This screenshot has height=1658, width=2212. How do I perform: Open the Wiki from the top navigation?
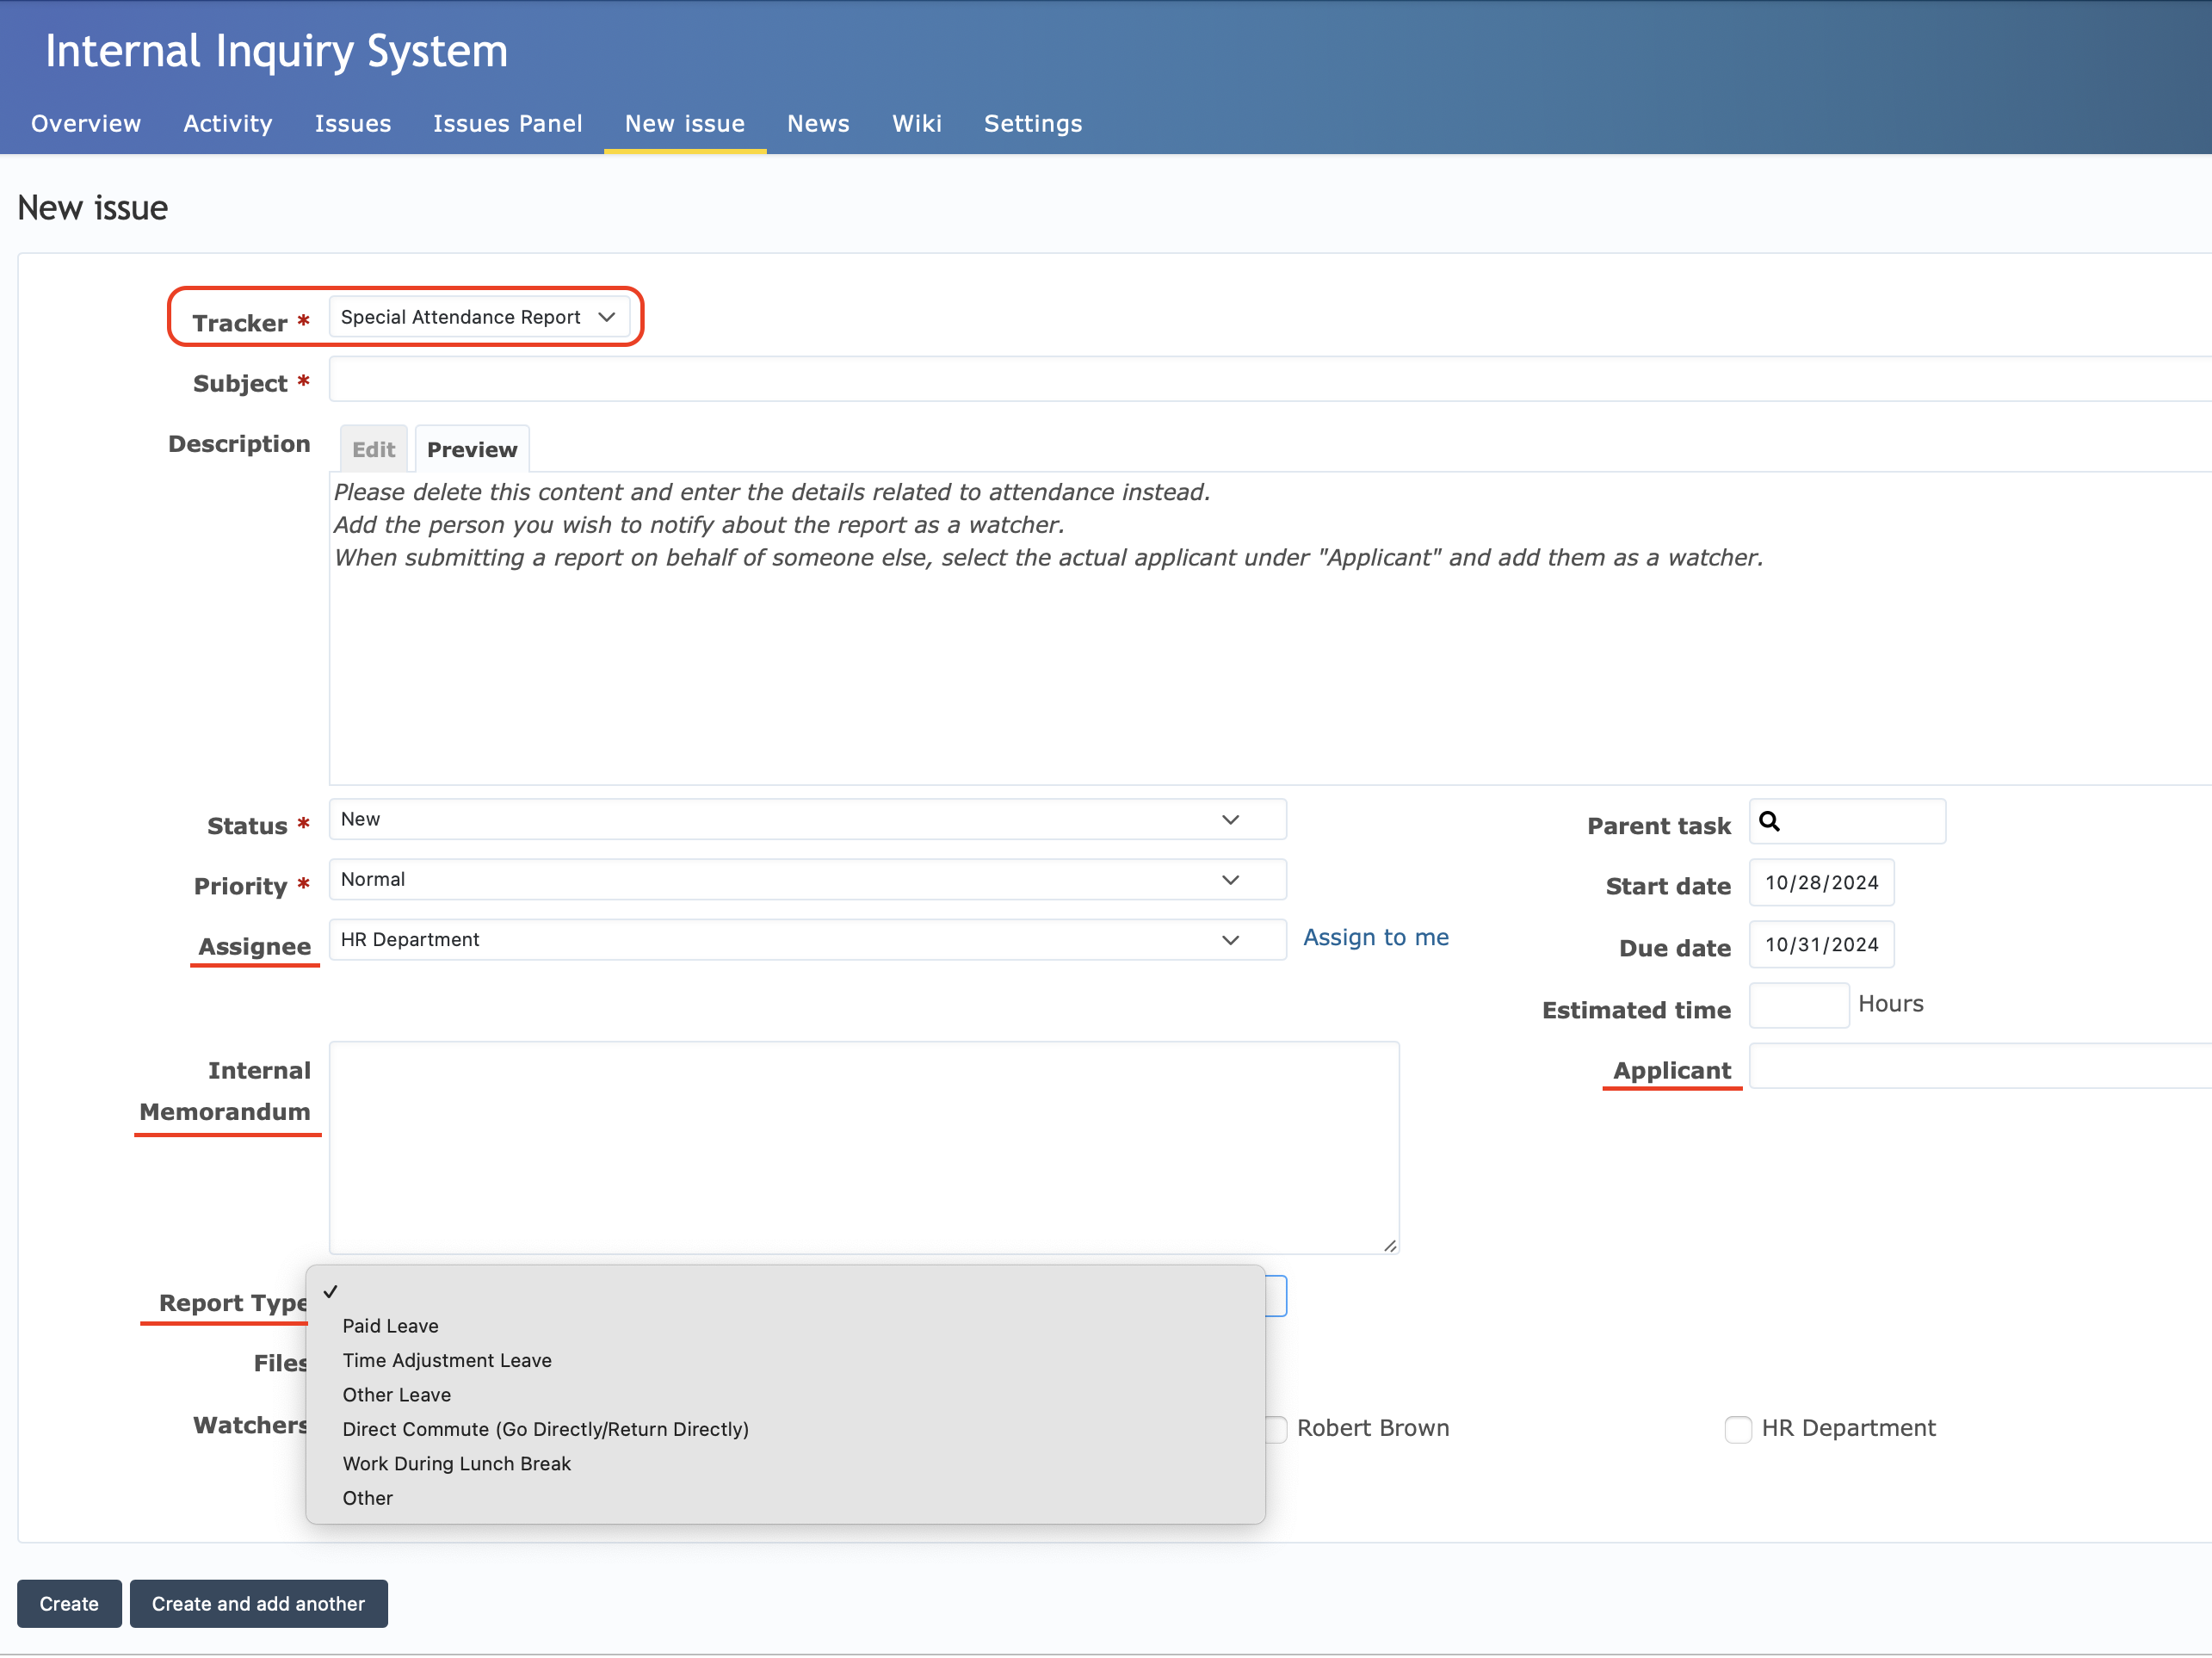pyautogui.click(x=916, y=123)
